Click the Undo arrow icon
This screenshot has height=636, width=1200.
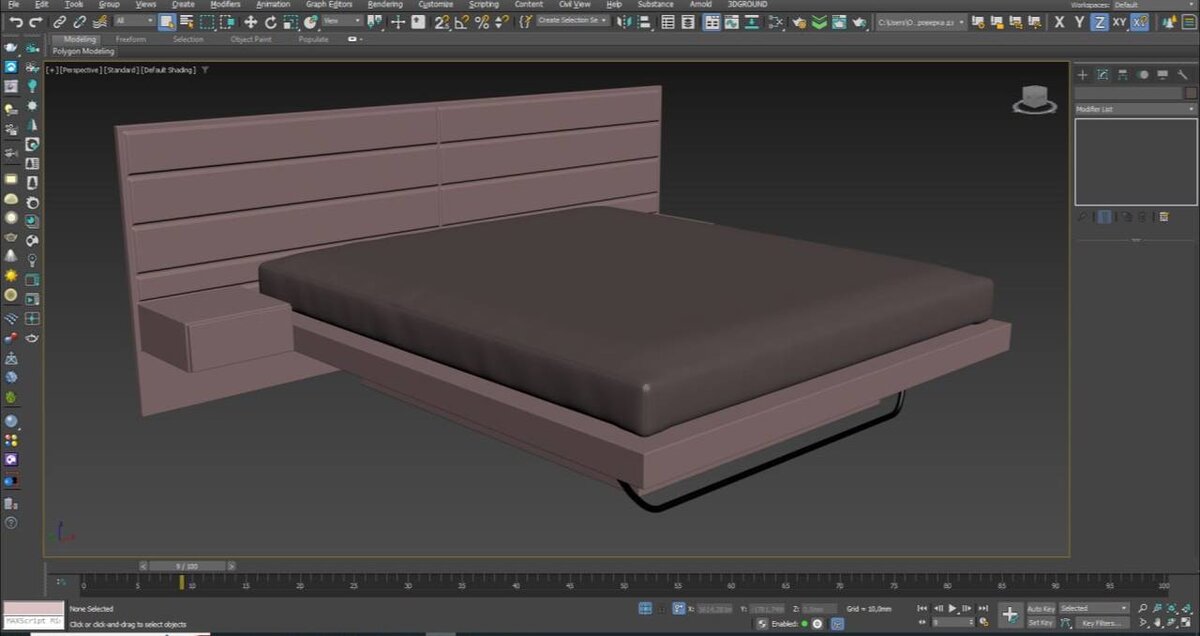click(17, 21)
